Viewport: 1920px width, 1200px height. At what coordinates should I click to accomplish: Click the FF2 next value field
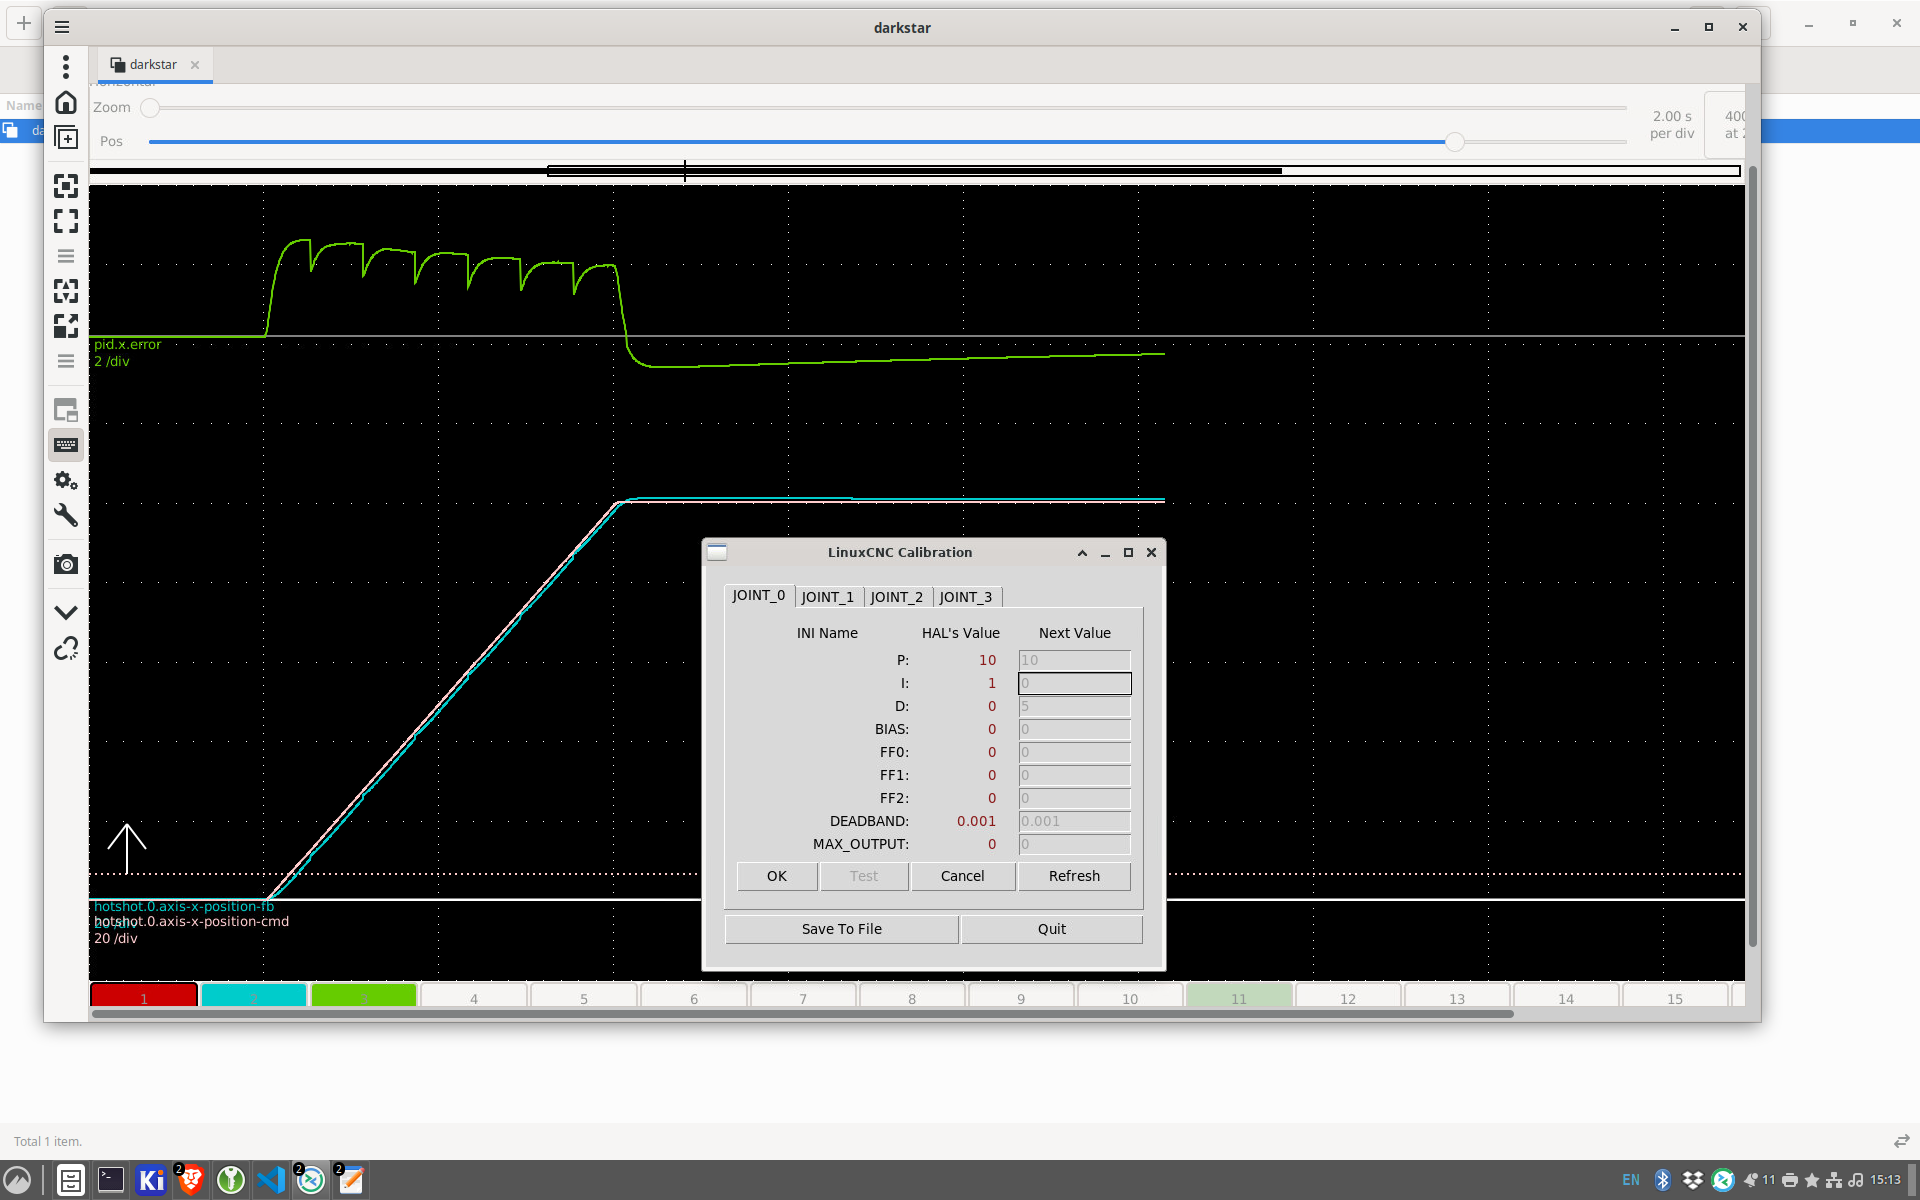(x=1075, y=798)
